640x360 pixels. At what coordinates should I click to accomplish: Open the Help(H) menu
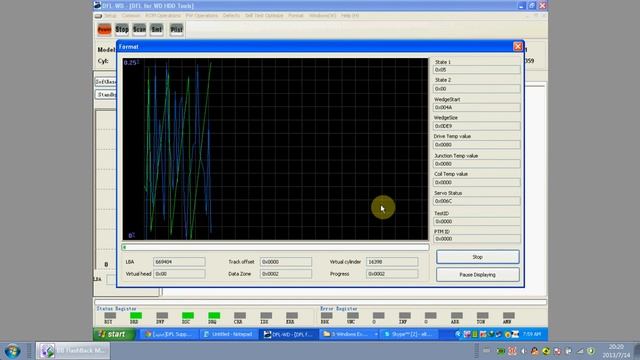pyautogui.click(x=350, y=16)
